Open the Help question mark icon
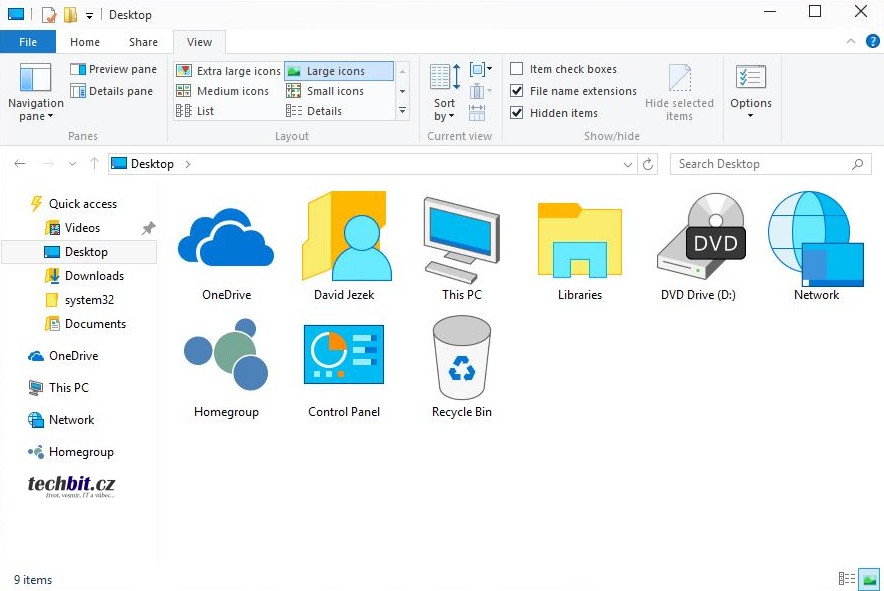Screen dimensions: 884x591 [872, 42]
